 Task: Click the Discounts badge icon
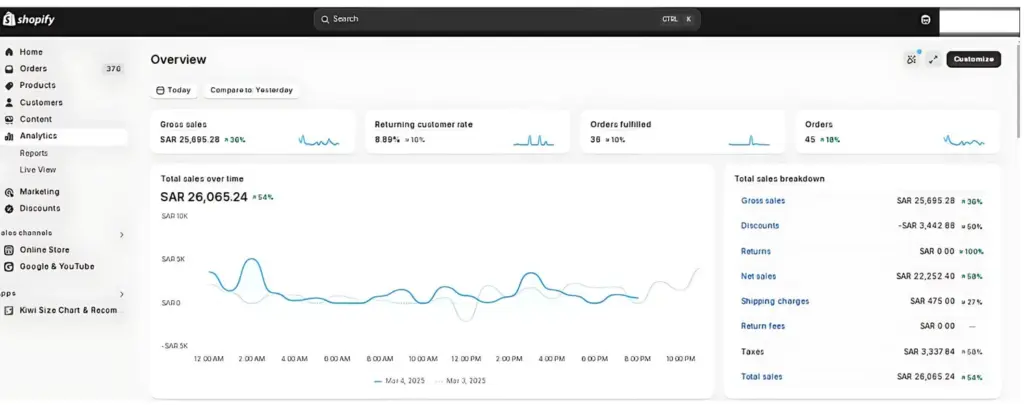click(x=9, y=209)
